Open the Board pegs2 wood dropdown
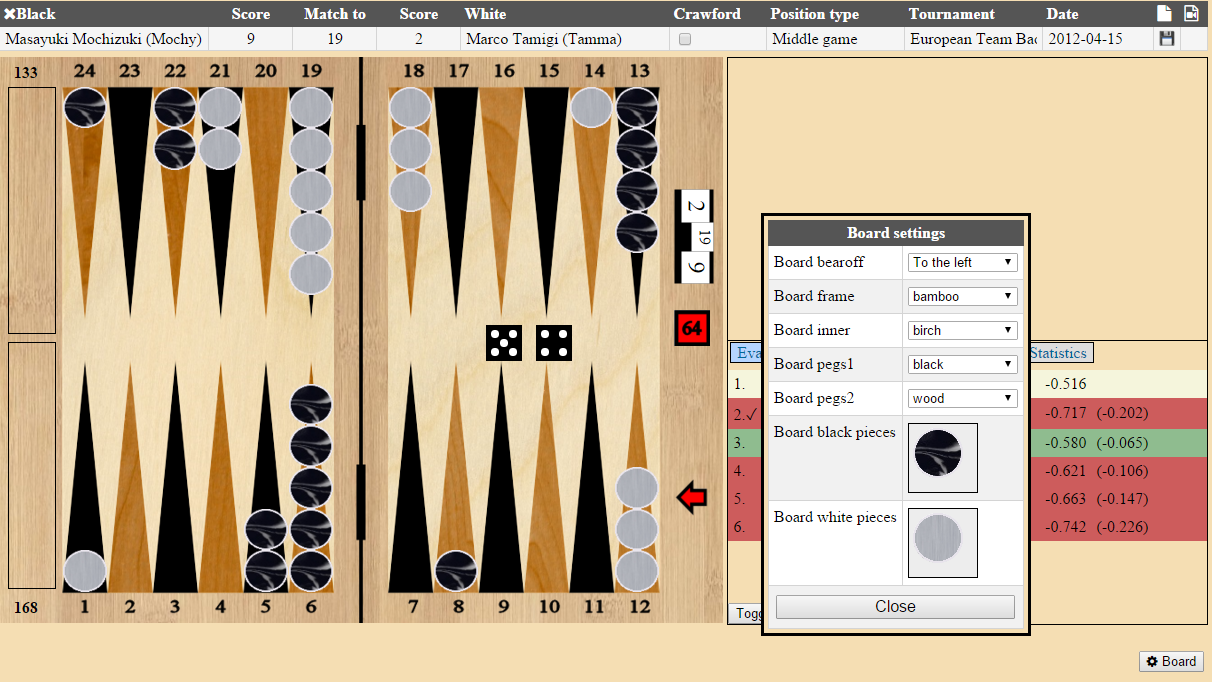The height and width of the screenshot is (682, 1212). (962, 398)
